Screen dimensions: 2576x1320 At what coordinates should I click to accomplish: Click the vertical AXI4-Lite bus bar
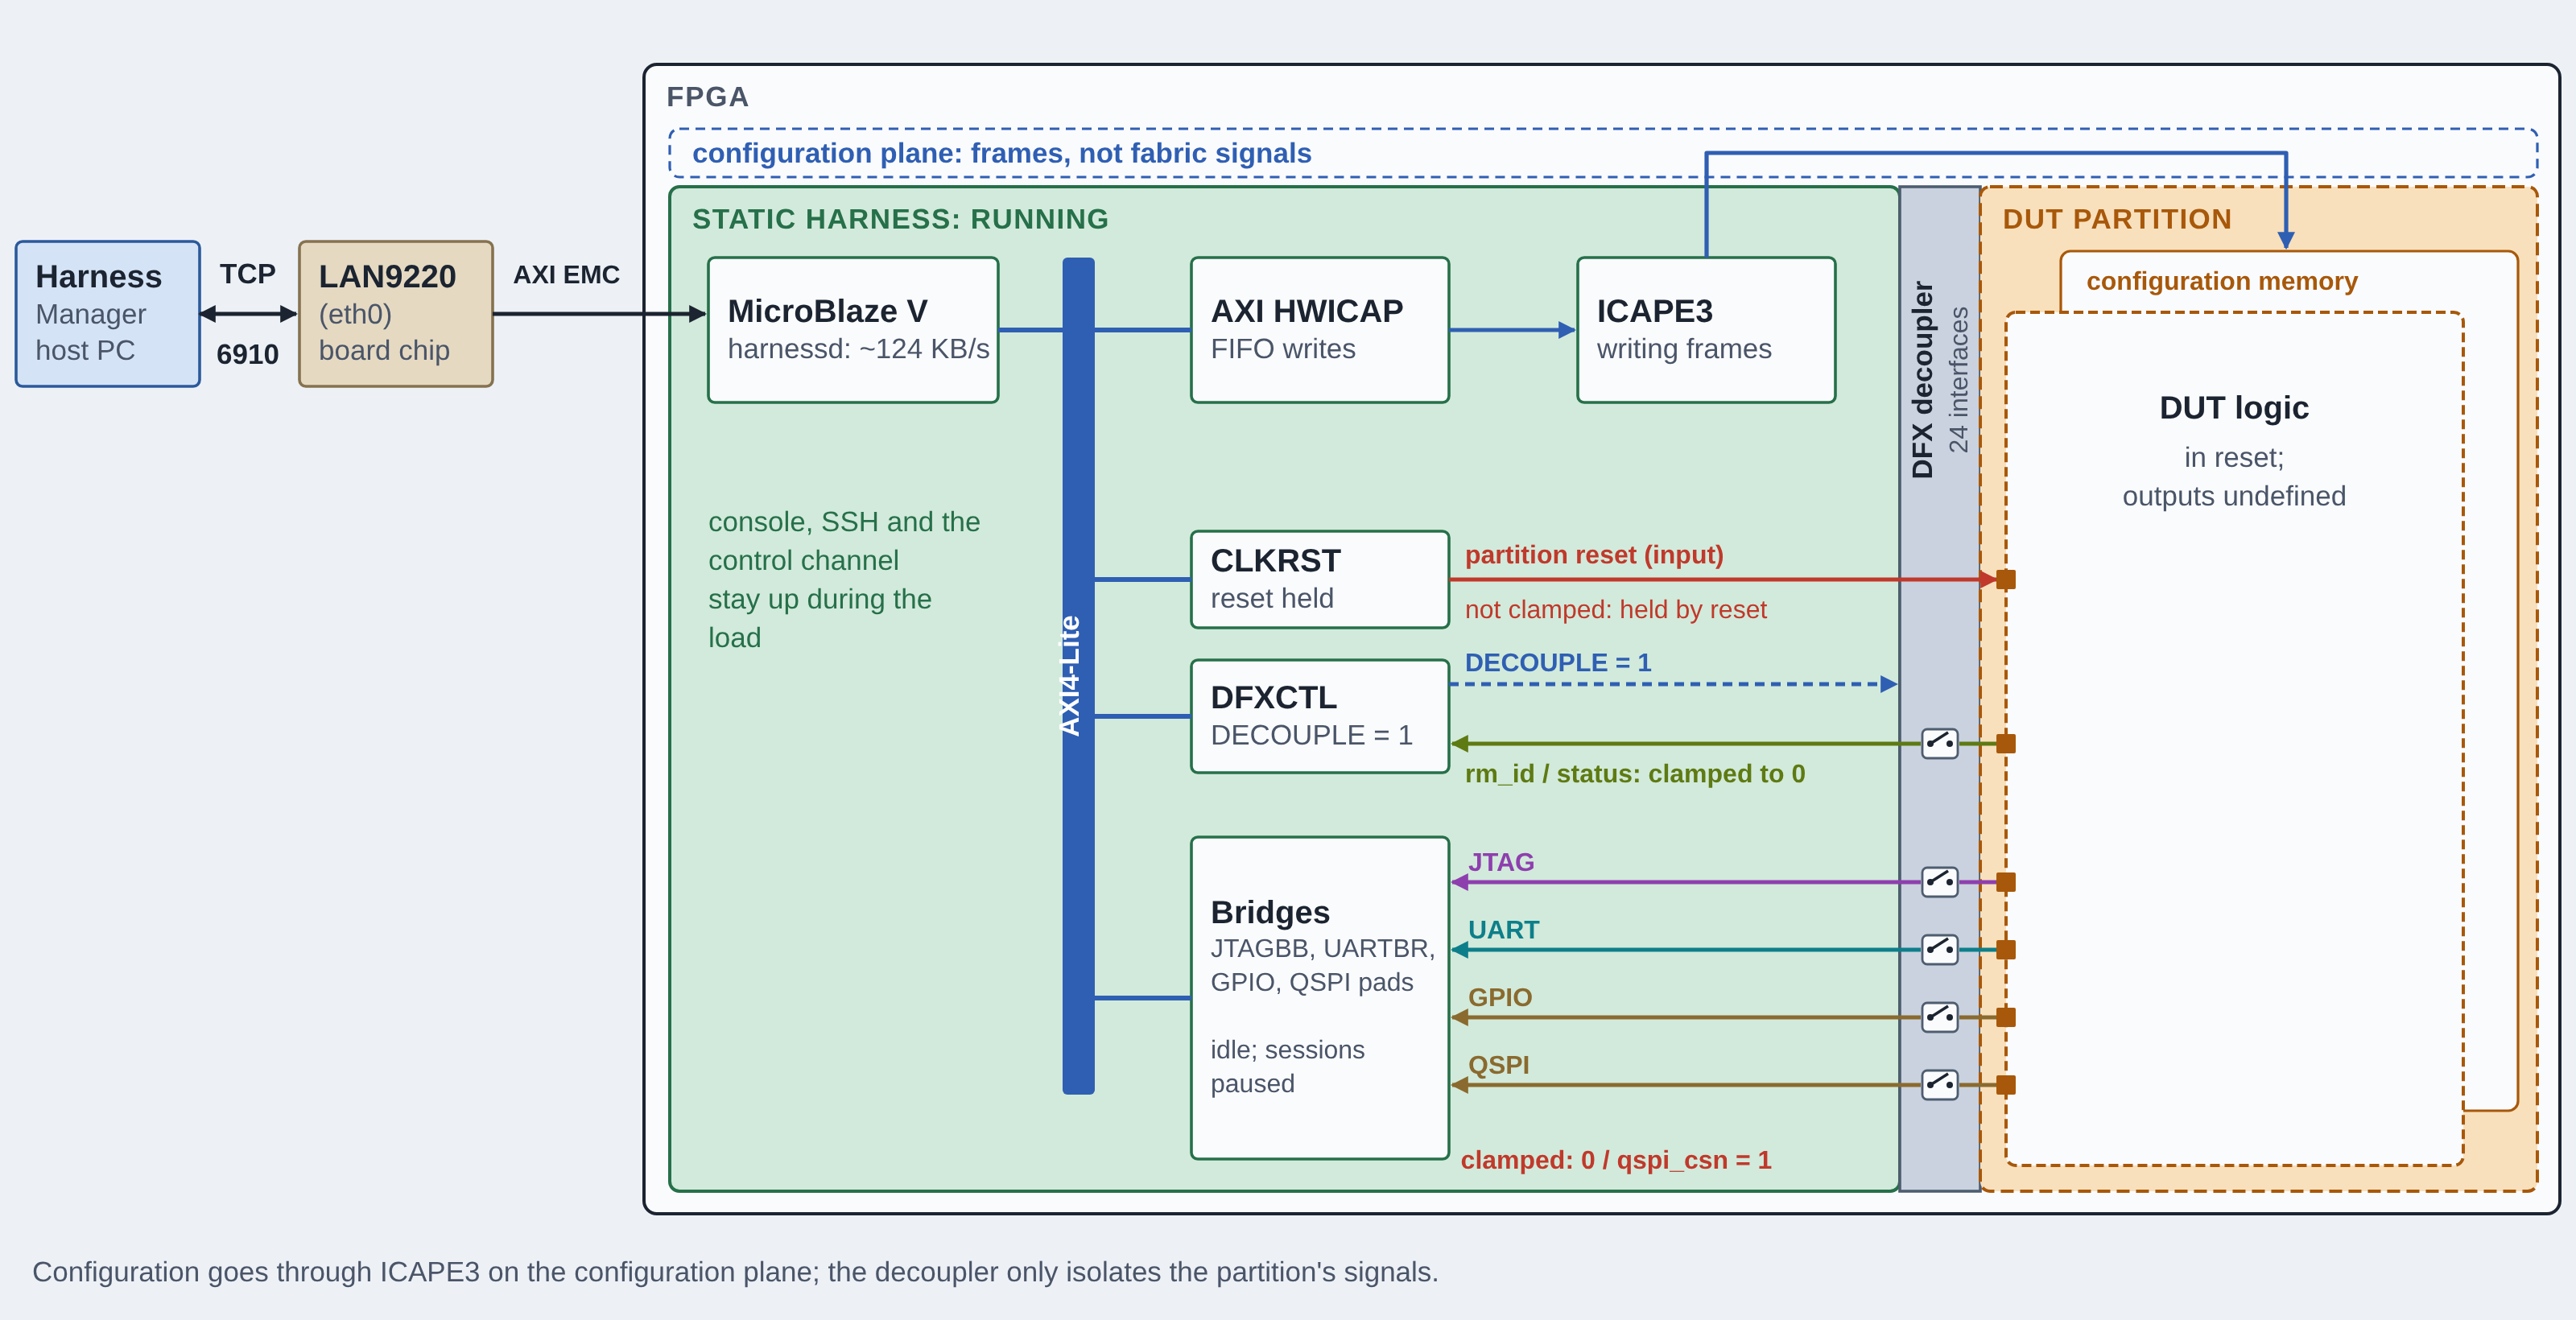(x=1078, y=676)
